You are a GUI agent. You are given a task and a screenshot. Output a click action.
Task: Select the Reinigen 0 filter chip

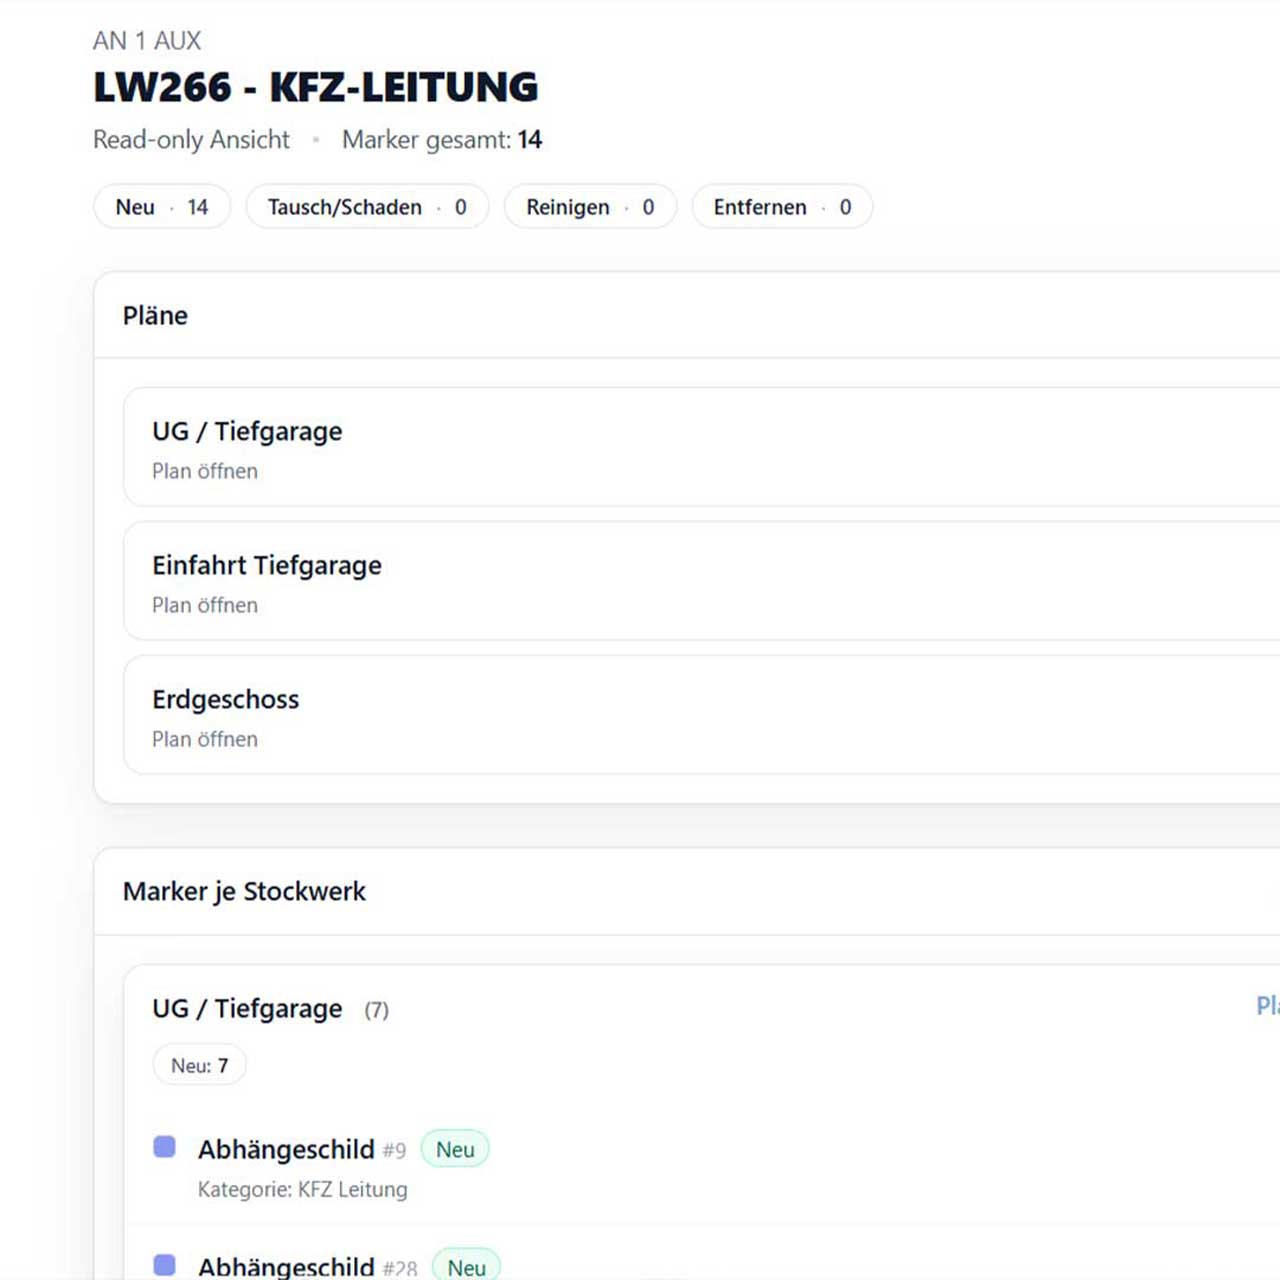pos(590,207)
